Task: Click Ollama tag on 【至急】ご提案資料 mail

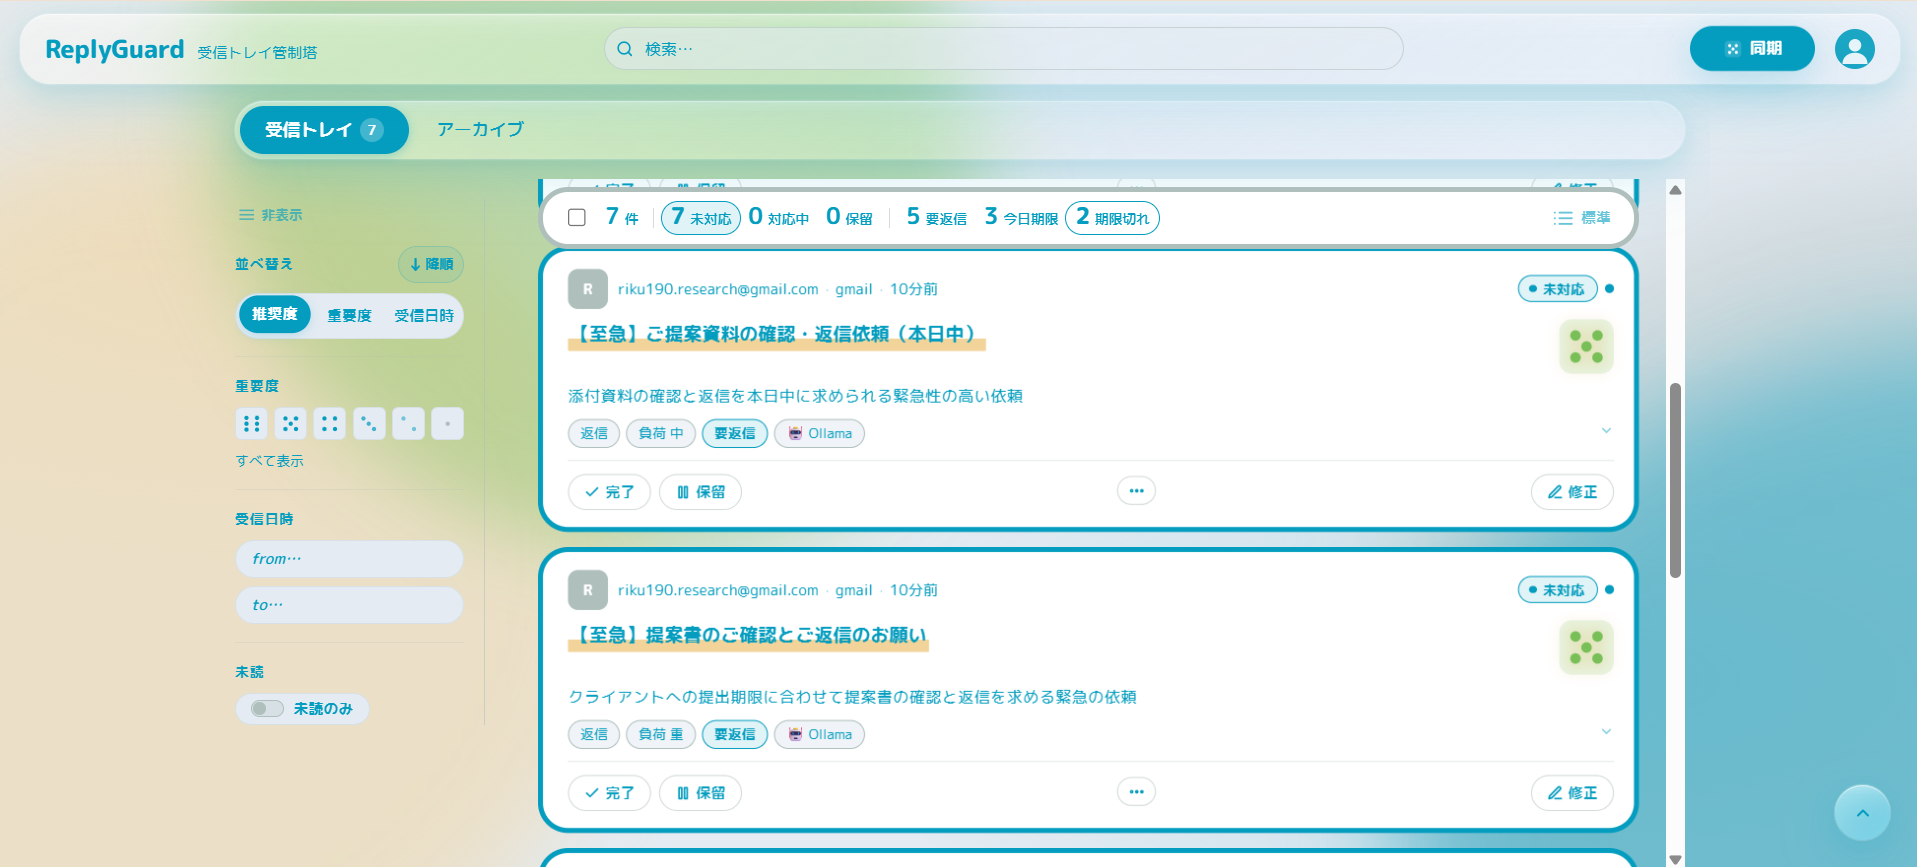Action: click(x=819, y=434)
